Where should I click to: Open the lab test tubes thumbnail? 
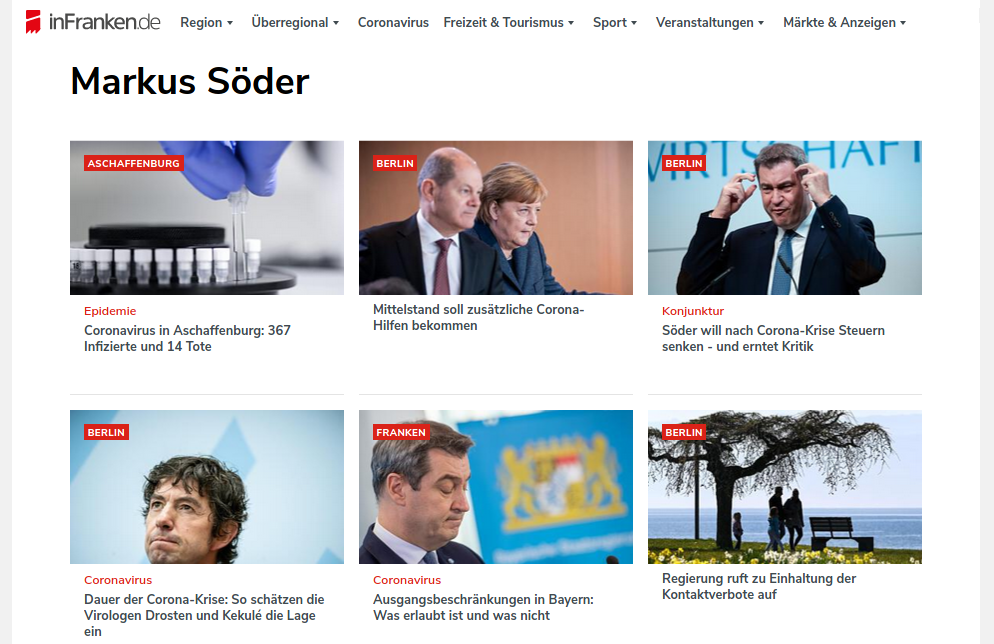pyautogui.click(x=207, y=217)
